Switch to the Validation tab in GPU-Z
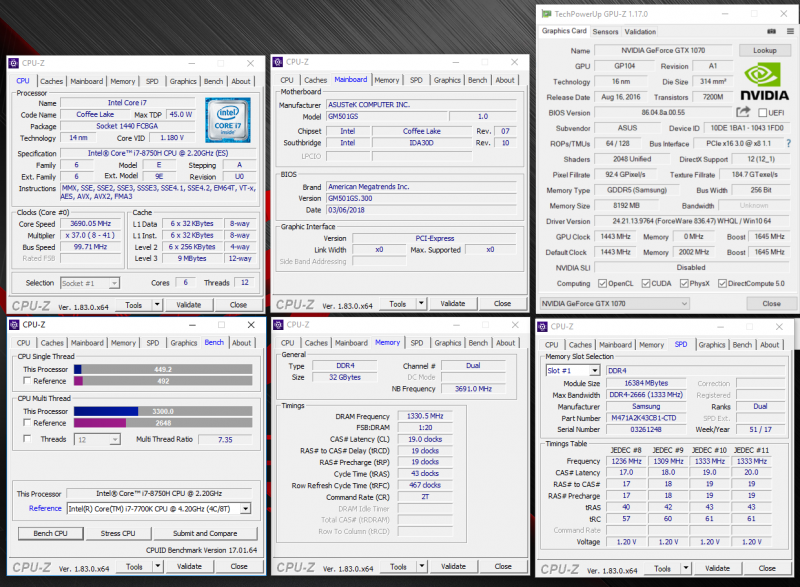This screenshot has height=587, width=800. (x=640, y=32)
